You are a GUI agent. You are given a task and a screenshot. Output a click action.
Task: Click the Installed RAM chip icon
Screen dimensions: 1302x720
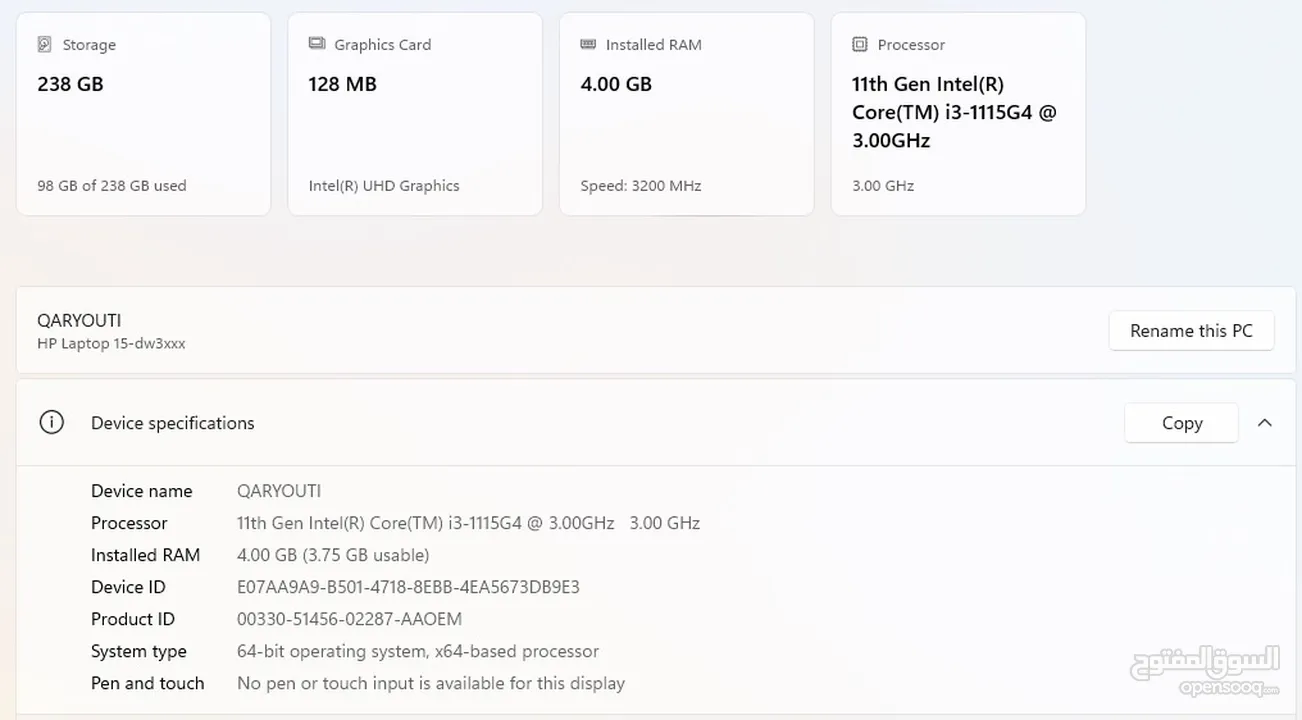pos(589,45)
